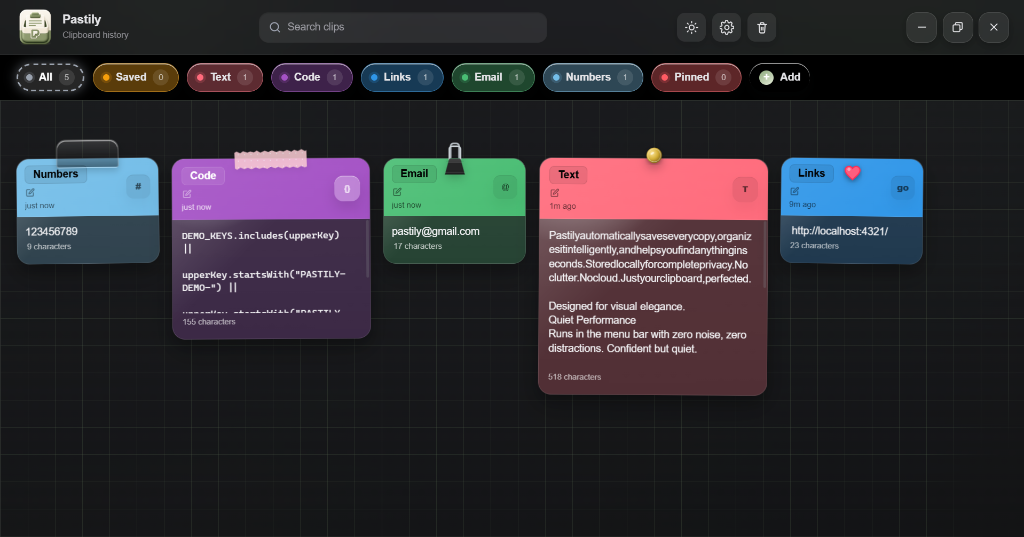Show only Links clips

(x=402, y=77)
